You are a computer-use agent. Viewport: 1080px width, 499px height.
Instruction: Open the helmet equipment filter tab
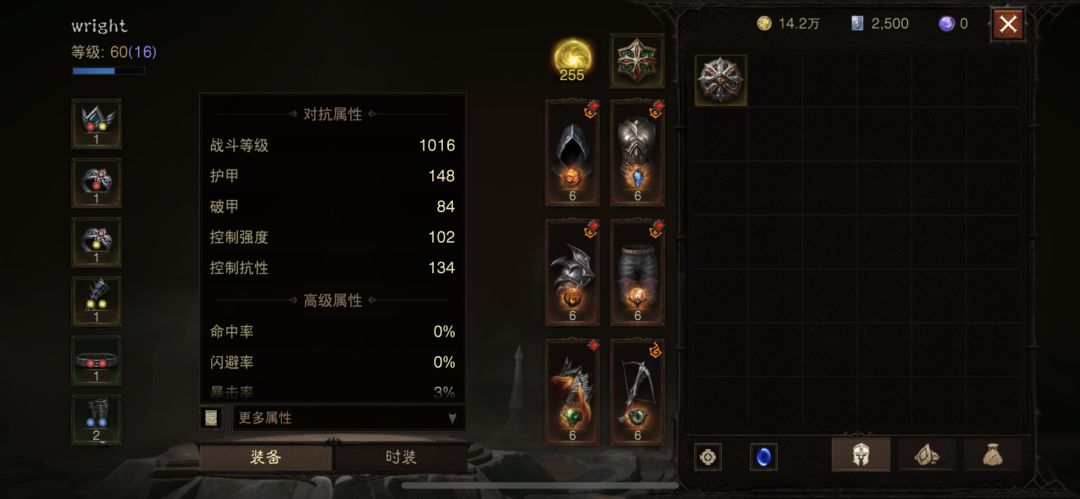point(860,455)
